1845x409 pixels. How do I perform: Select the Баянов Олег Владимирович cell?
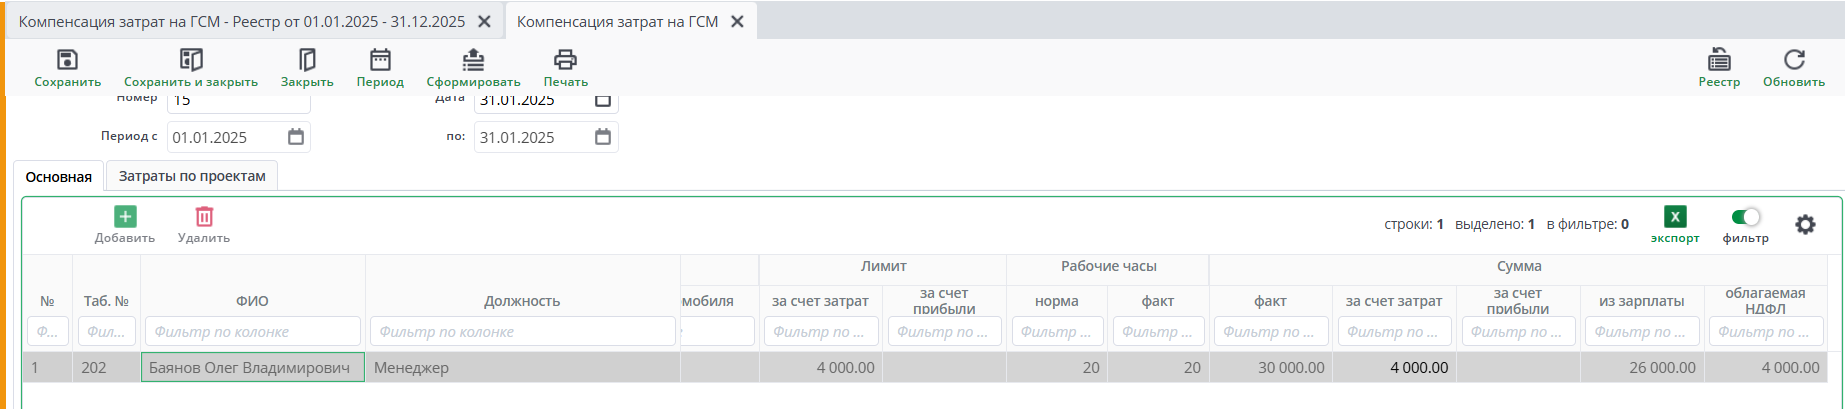[252, 368]
